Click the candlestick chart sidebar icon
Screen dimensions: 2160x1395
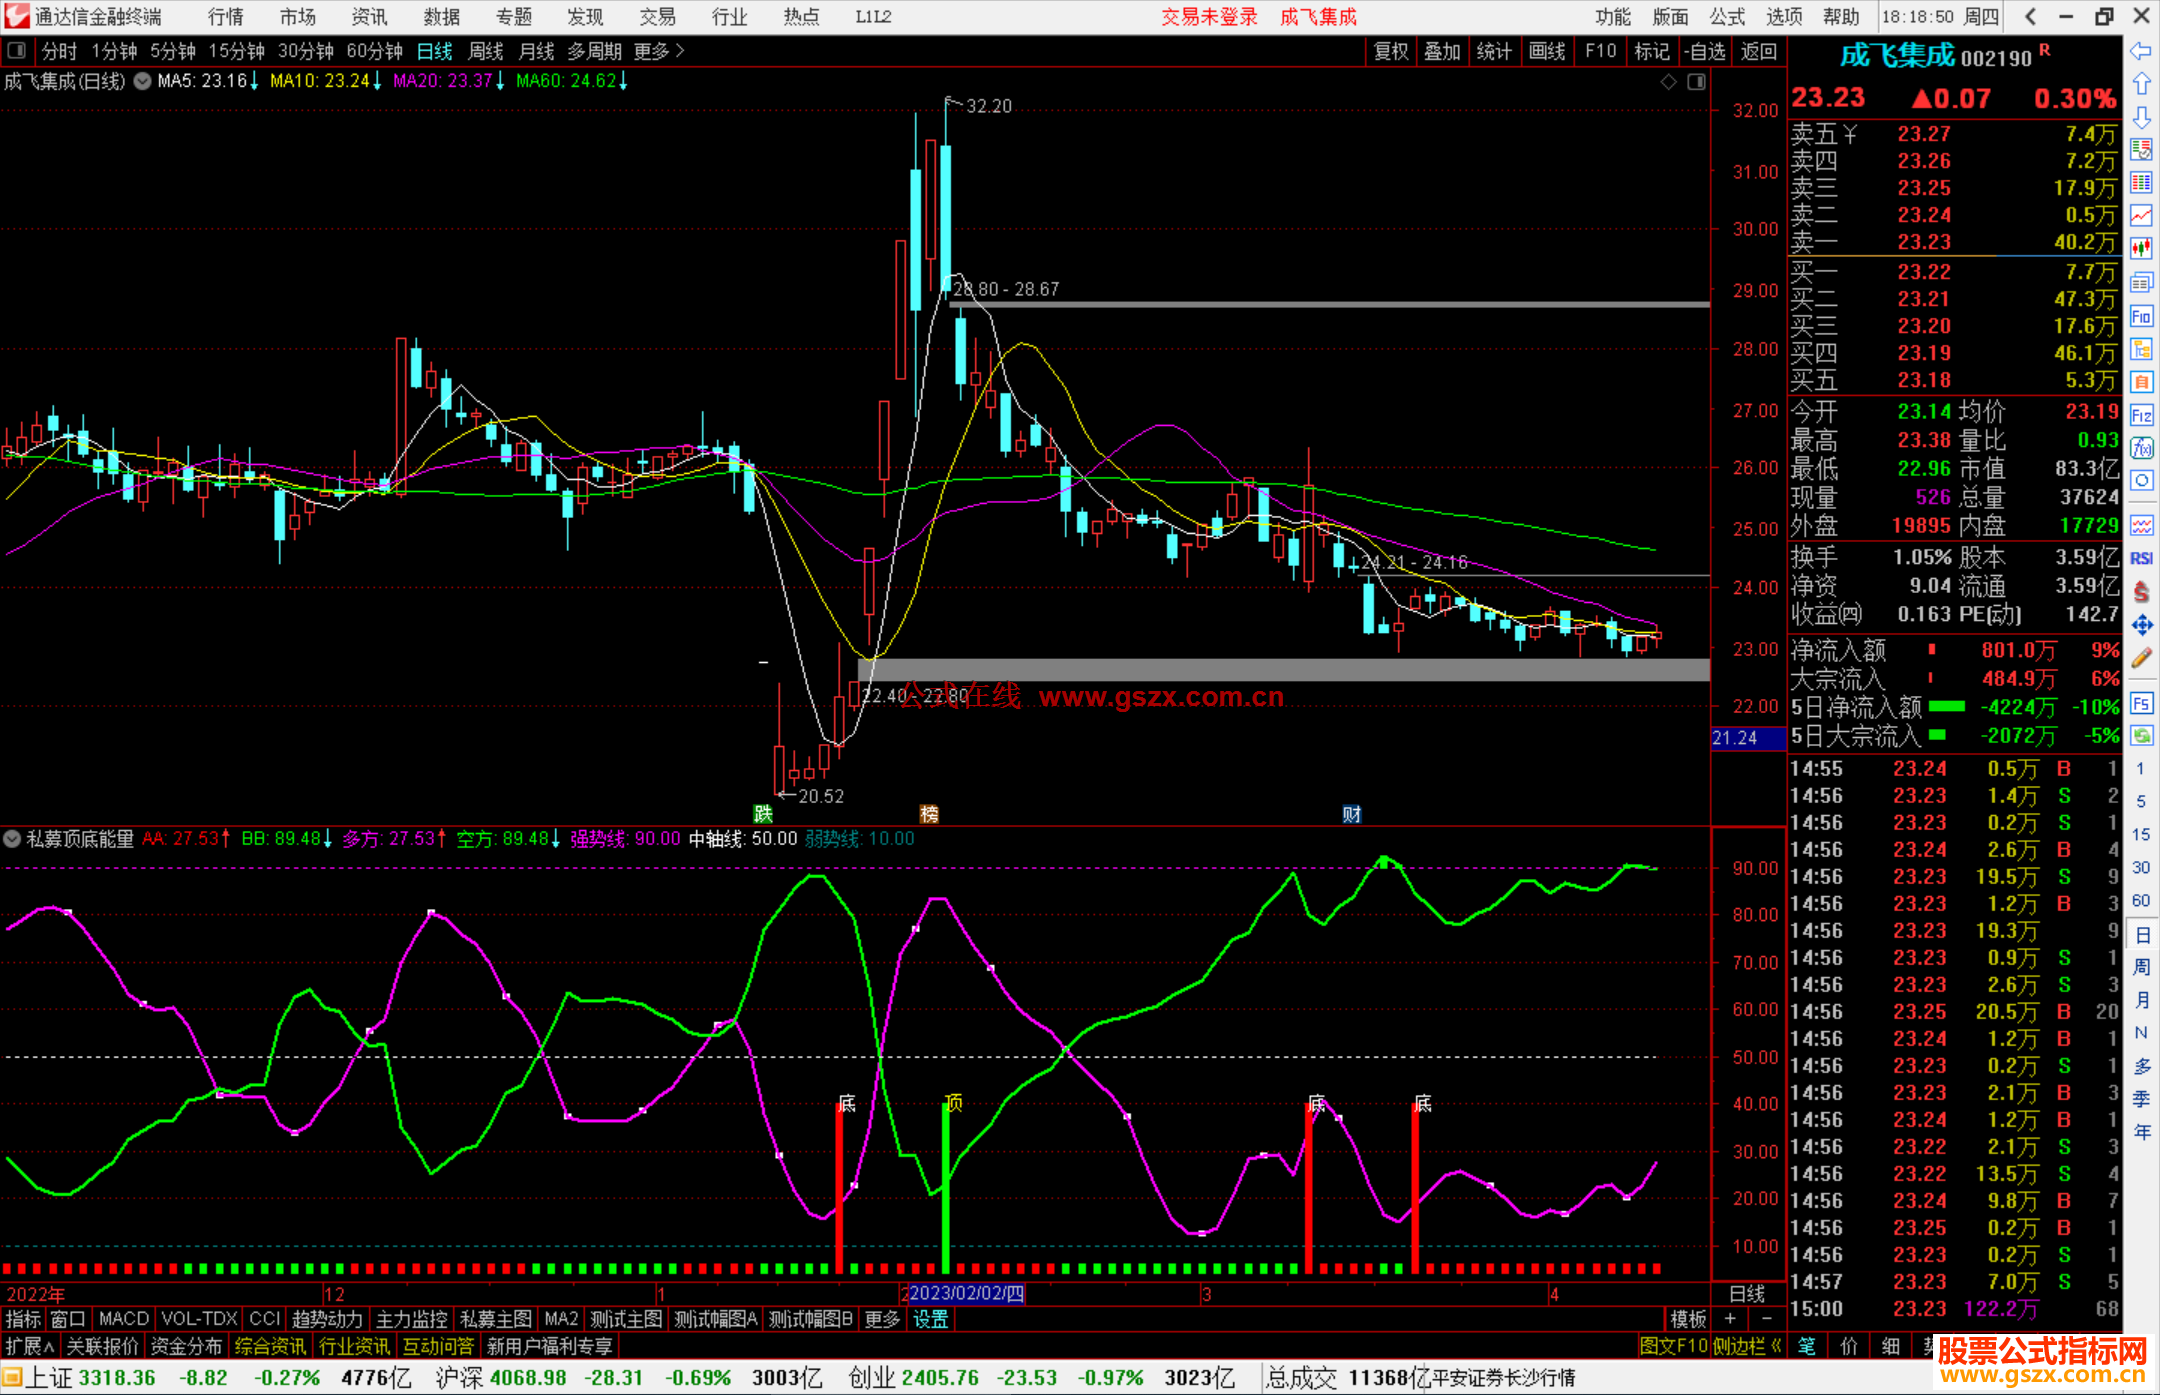pyautogui.click(x=2141, y=248)
